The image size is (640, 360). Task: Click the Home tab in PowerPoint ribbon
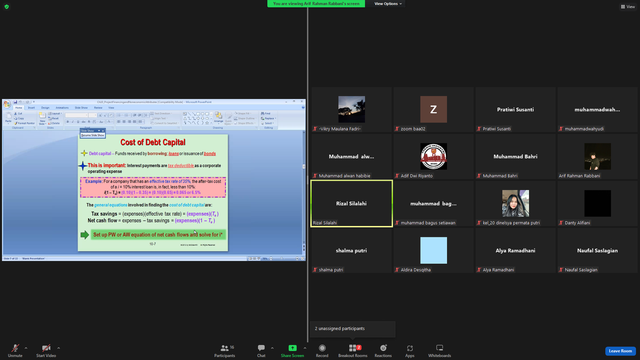[x=19, y=108]
